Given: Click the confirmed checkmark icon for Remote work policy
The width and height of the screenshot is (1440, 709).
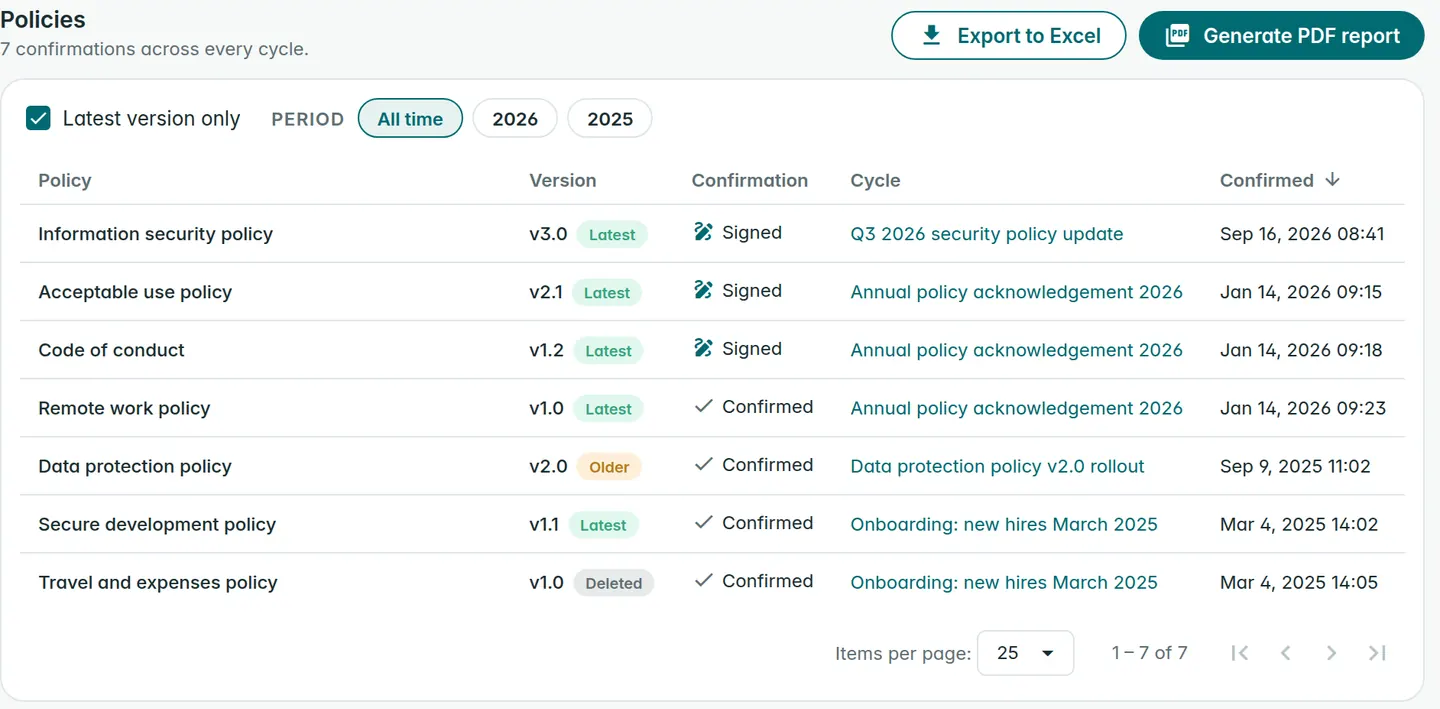Looking at the screenshot, I should pyautogui.click(x=703, y=406).
